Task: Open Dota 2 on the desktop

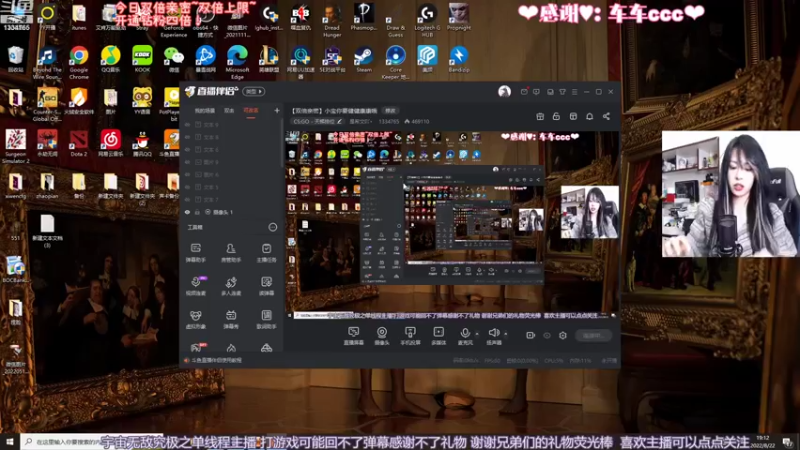Action: click(79, 143)
